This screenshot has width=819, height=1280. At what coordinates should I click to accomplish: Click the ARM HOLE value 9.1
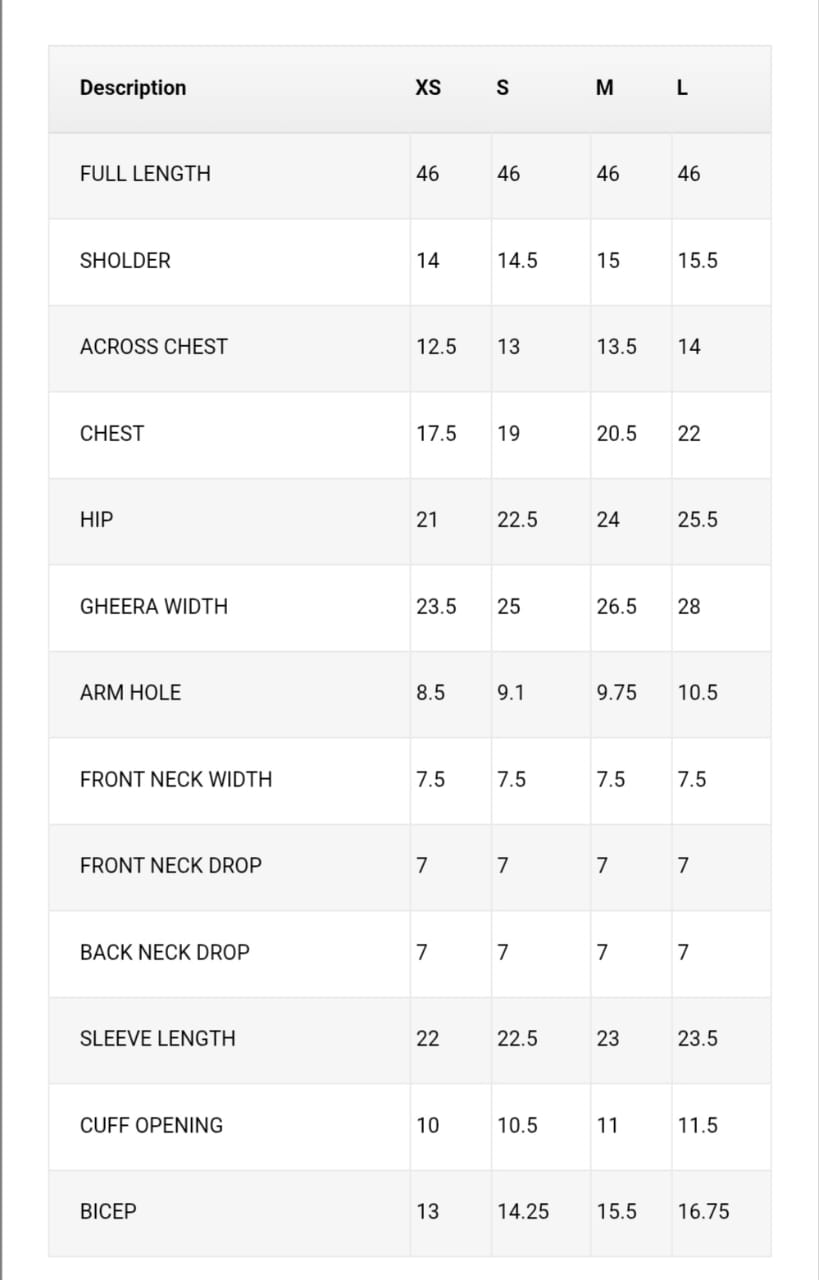510,693
